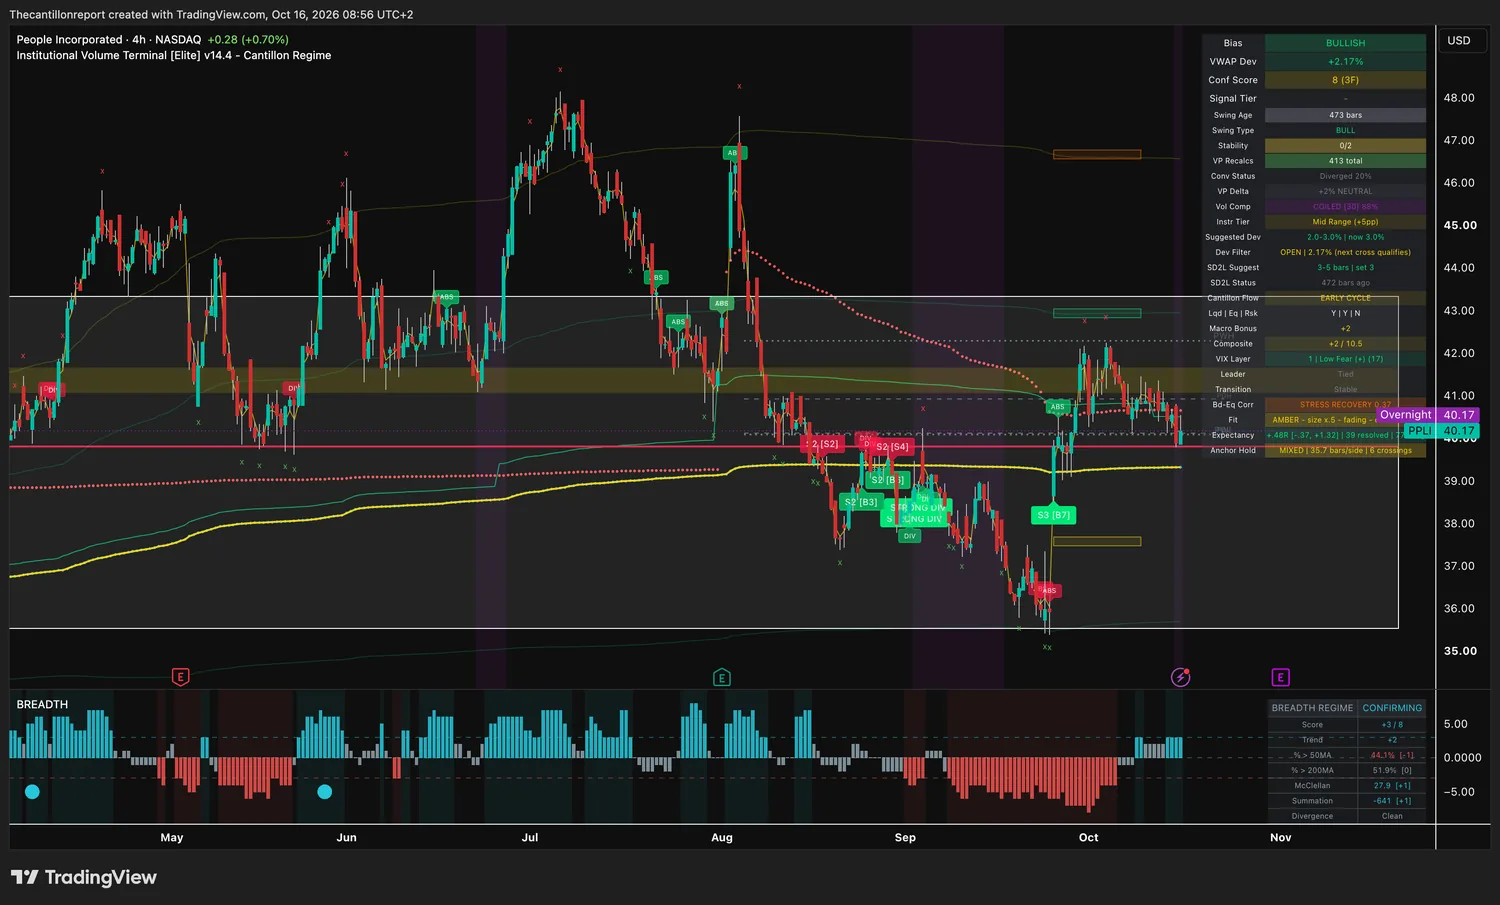Image resolution: width=1500 pixels, height=905 pixels.
Task: Click the 473 bars Swing Age value
Action: 1345,115
